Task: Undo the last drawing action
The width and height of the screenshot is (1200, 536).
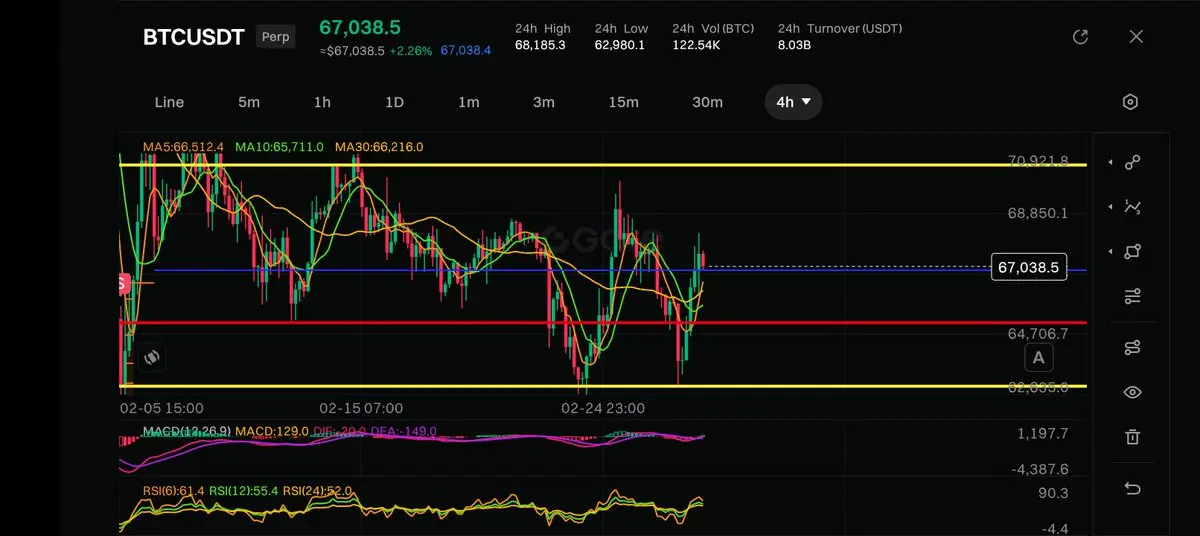Action: (x=1132, y=488)
